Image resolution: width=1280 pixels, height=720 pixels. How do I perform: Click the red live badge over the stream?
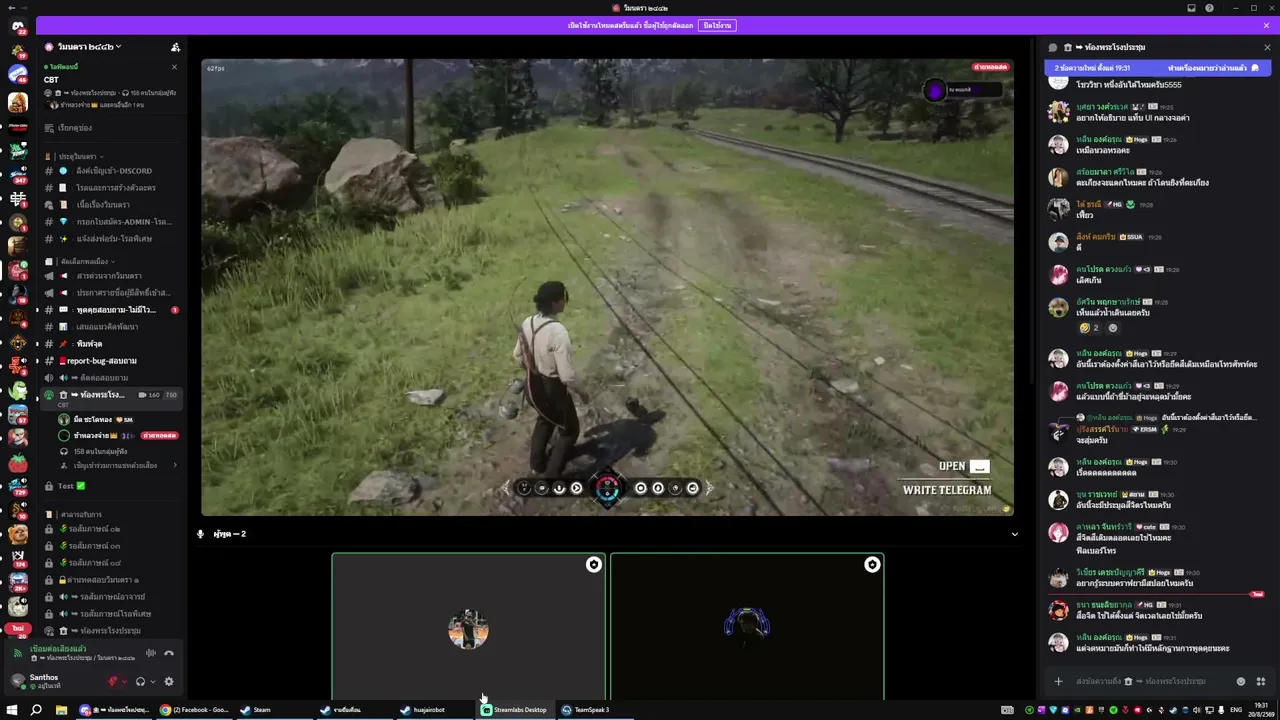tap(990, 67)
